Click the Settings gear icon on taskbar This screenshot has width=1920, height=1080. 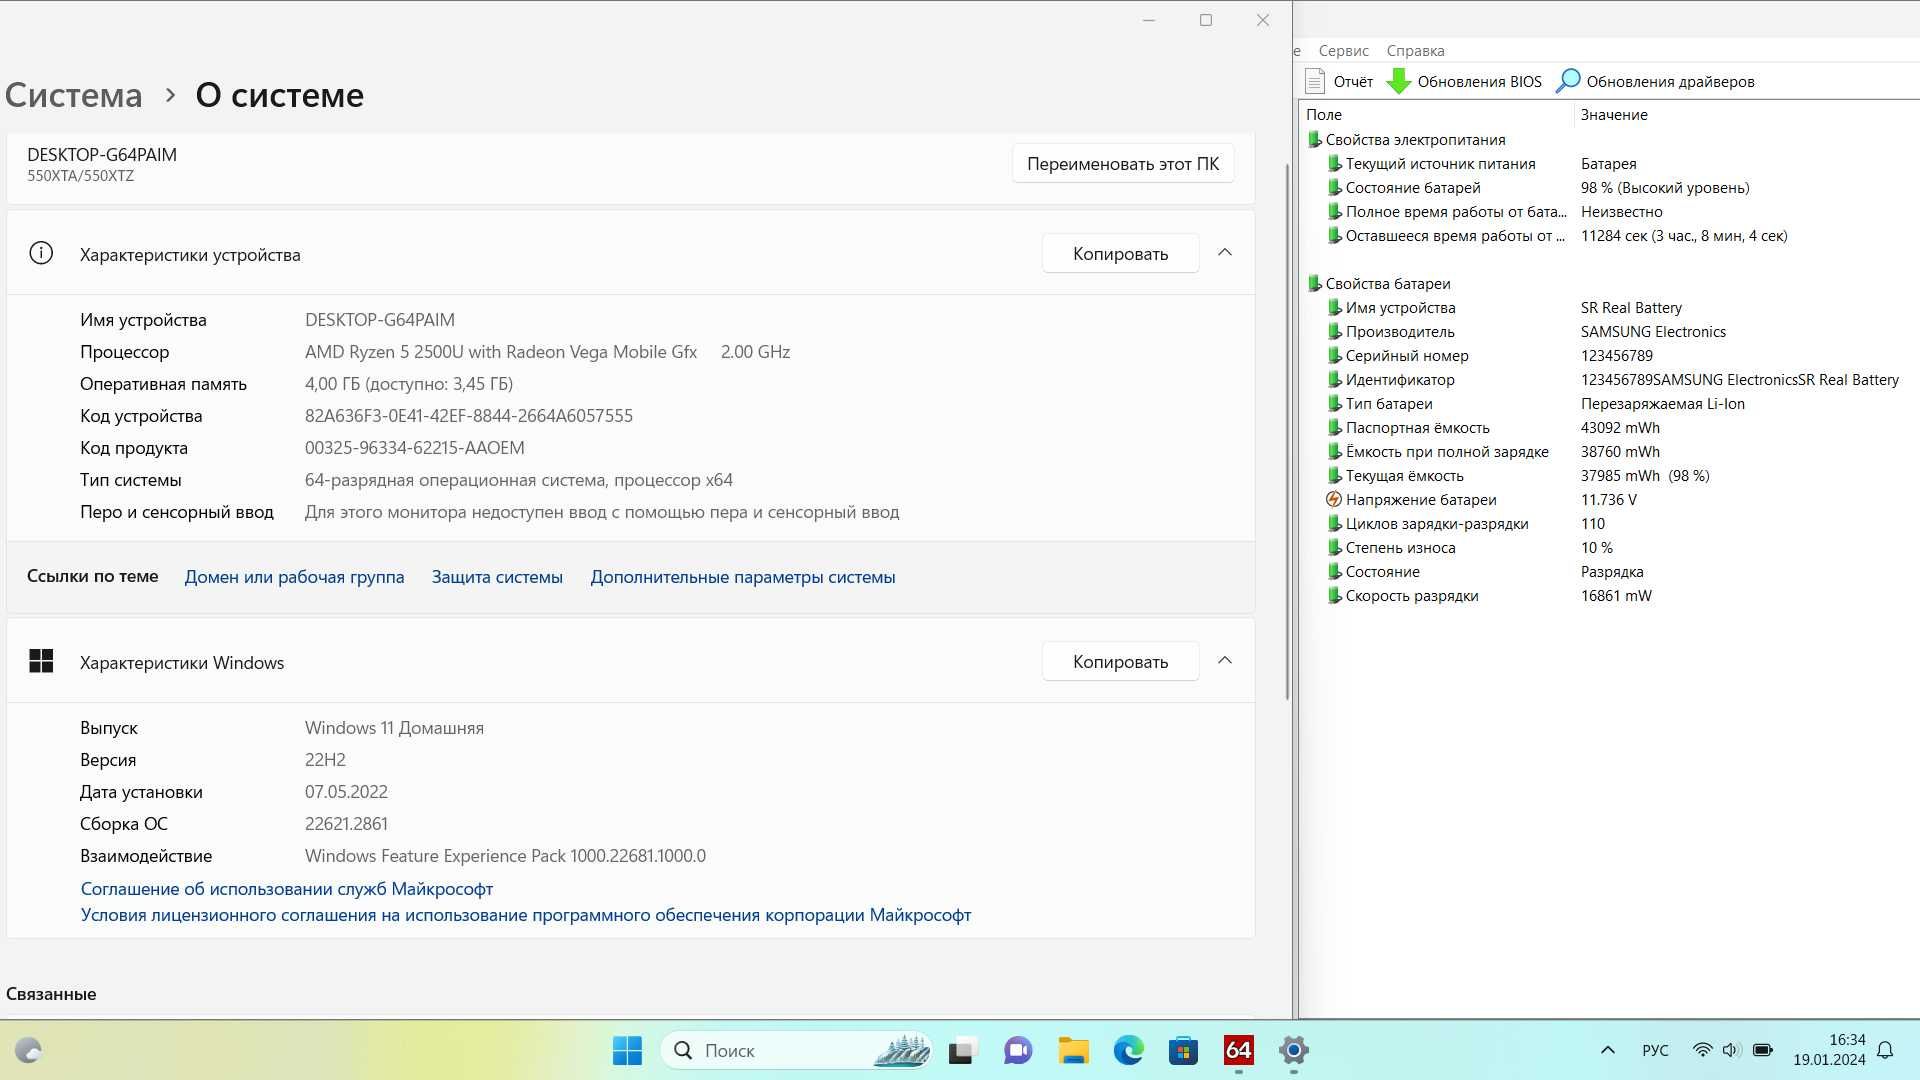coord(1293,1050)
